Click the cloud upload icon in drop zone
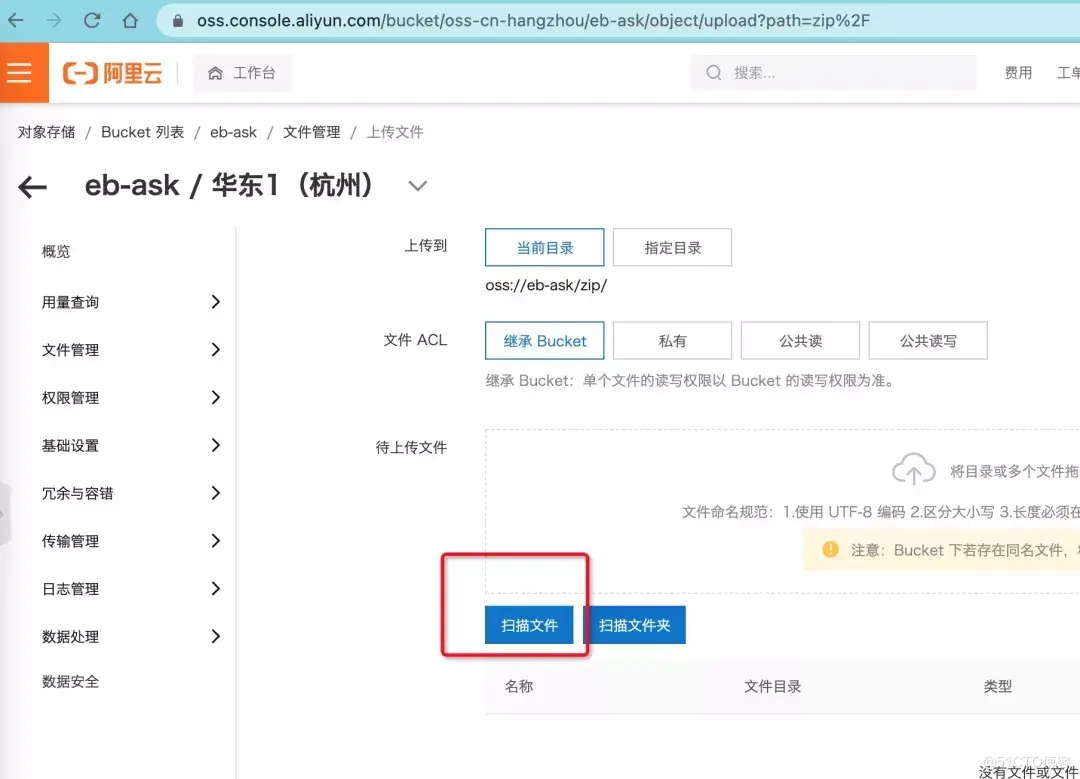 click(913, 470)
